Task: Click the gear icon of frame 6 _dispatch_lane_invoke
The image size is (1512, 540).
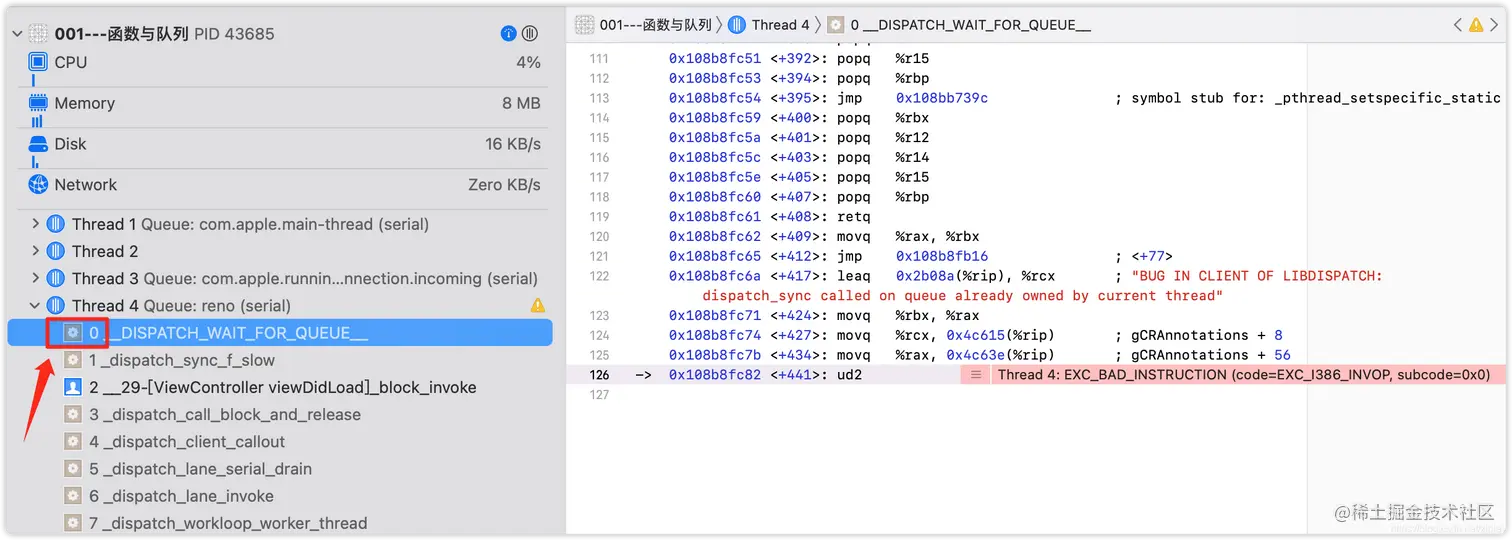Action: pyautogui.click(x=73, y=495)
